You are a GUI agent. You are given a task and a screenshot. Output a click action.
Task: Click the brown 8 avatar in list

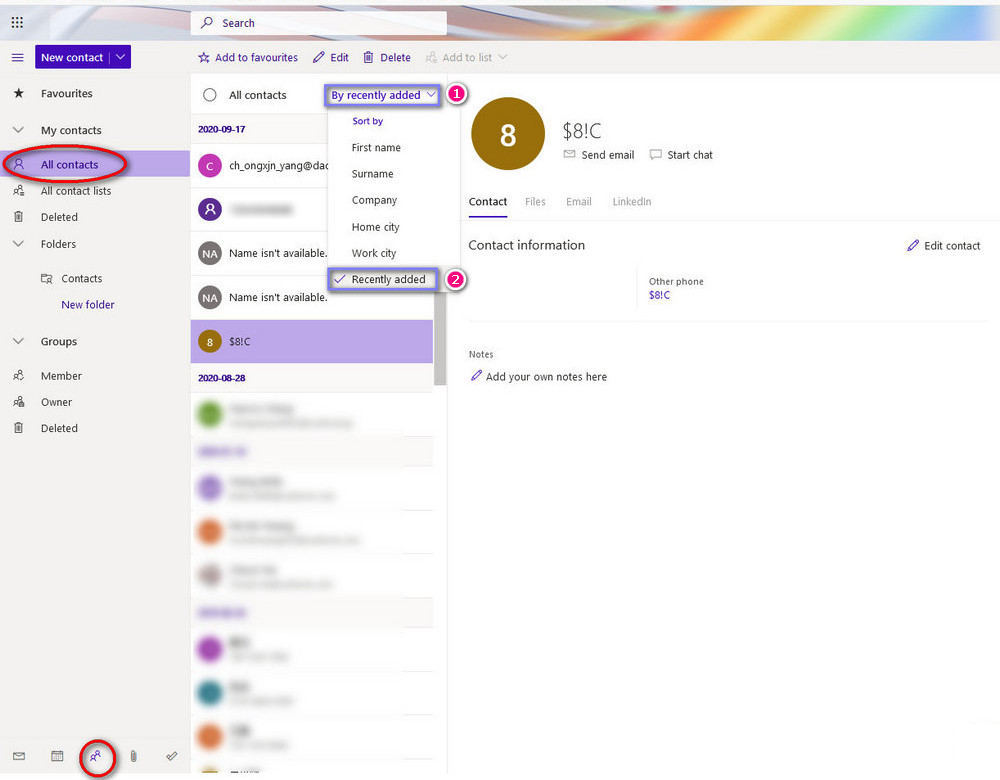coord(210,342)
